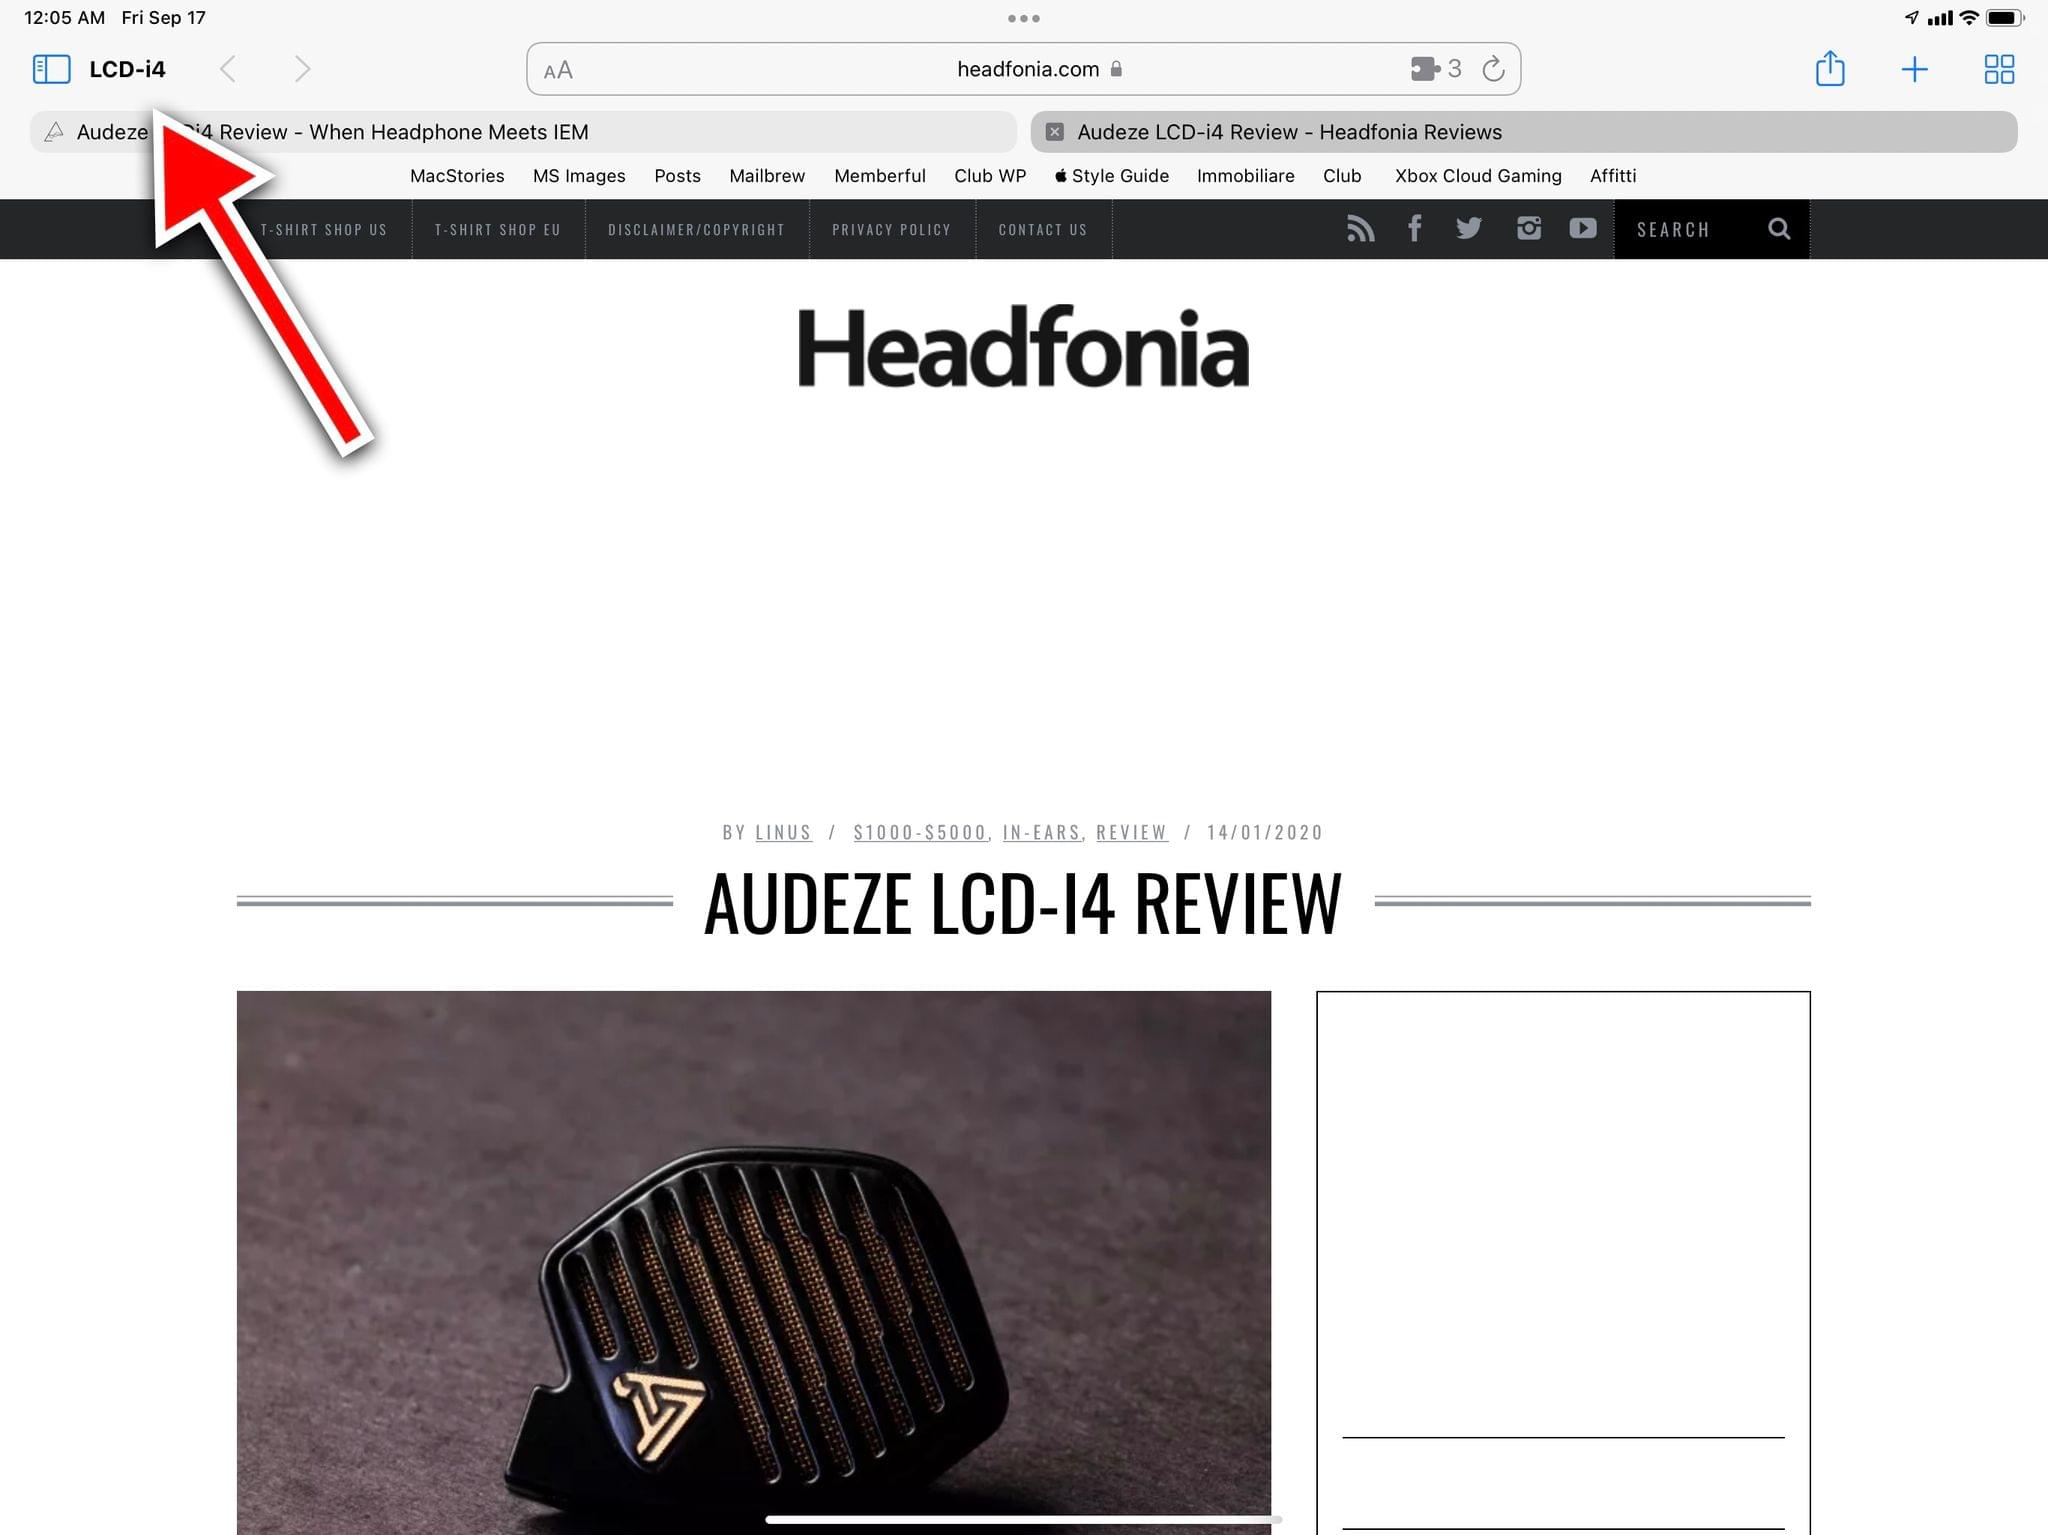The height and width of the screenshot is (1535, 2048).
Task: Select the Twitter social icon
Action: [x=1471, y=229]
